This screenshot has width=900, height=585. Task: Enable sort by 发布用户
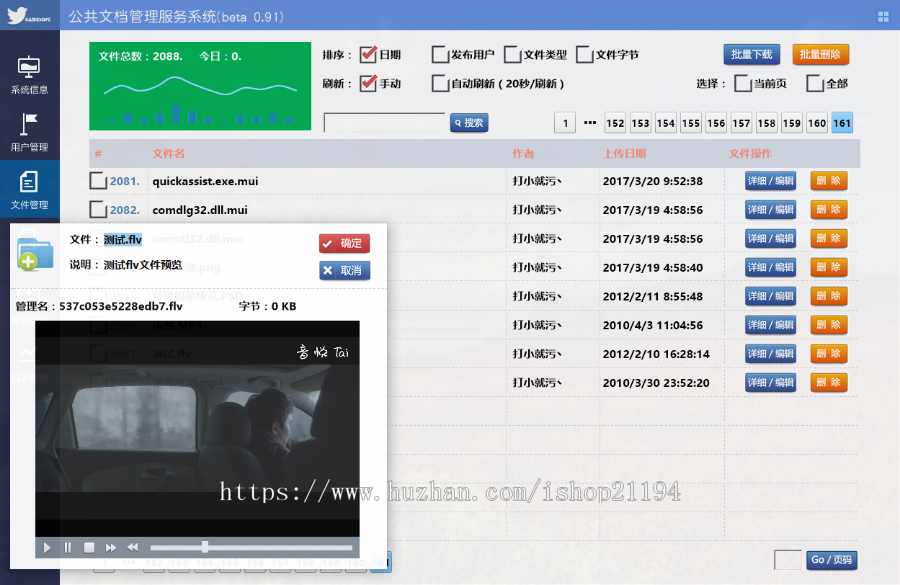(x=440, y=55)
